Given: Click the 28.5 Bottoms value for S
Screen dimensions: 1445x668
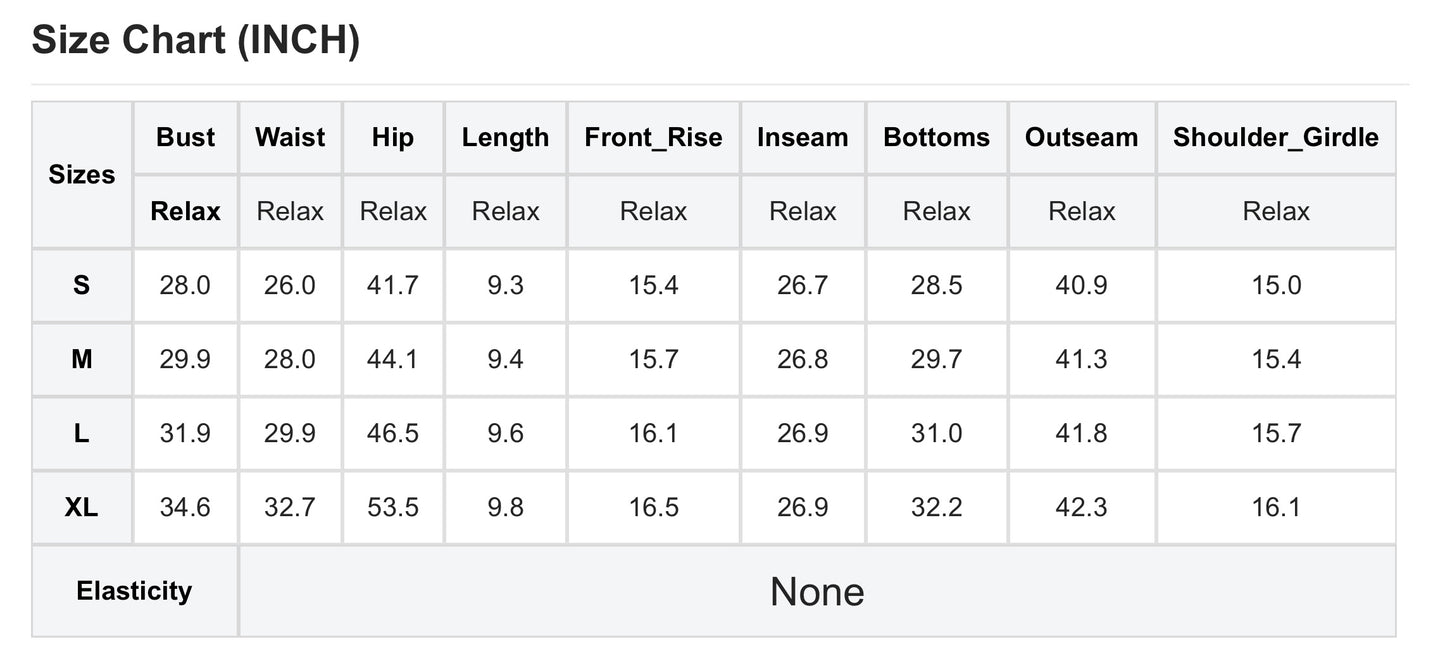Looking at the screenshot, I should [937, 286].
